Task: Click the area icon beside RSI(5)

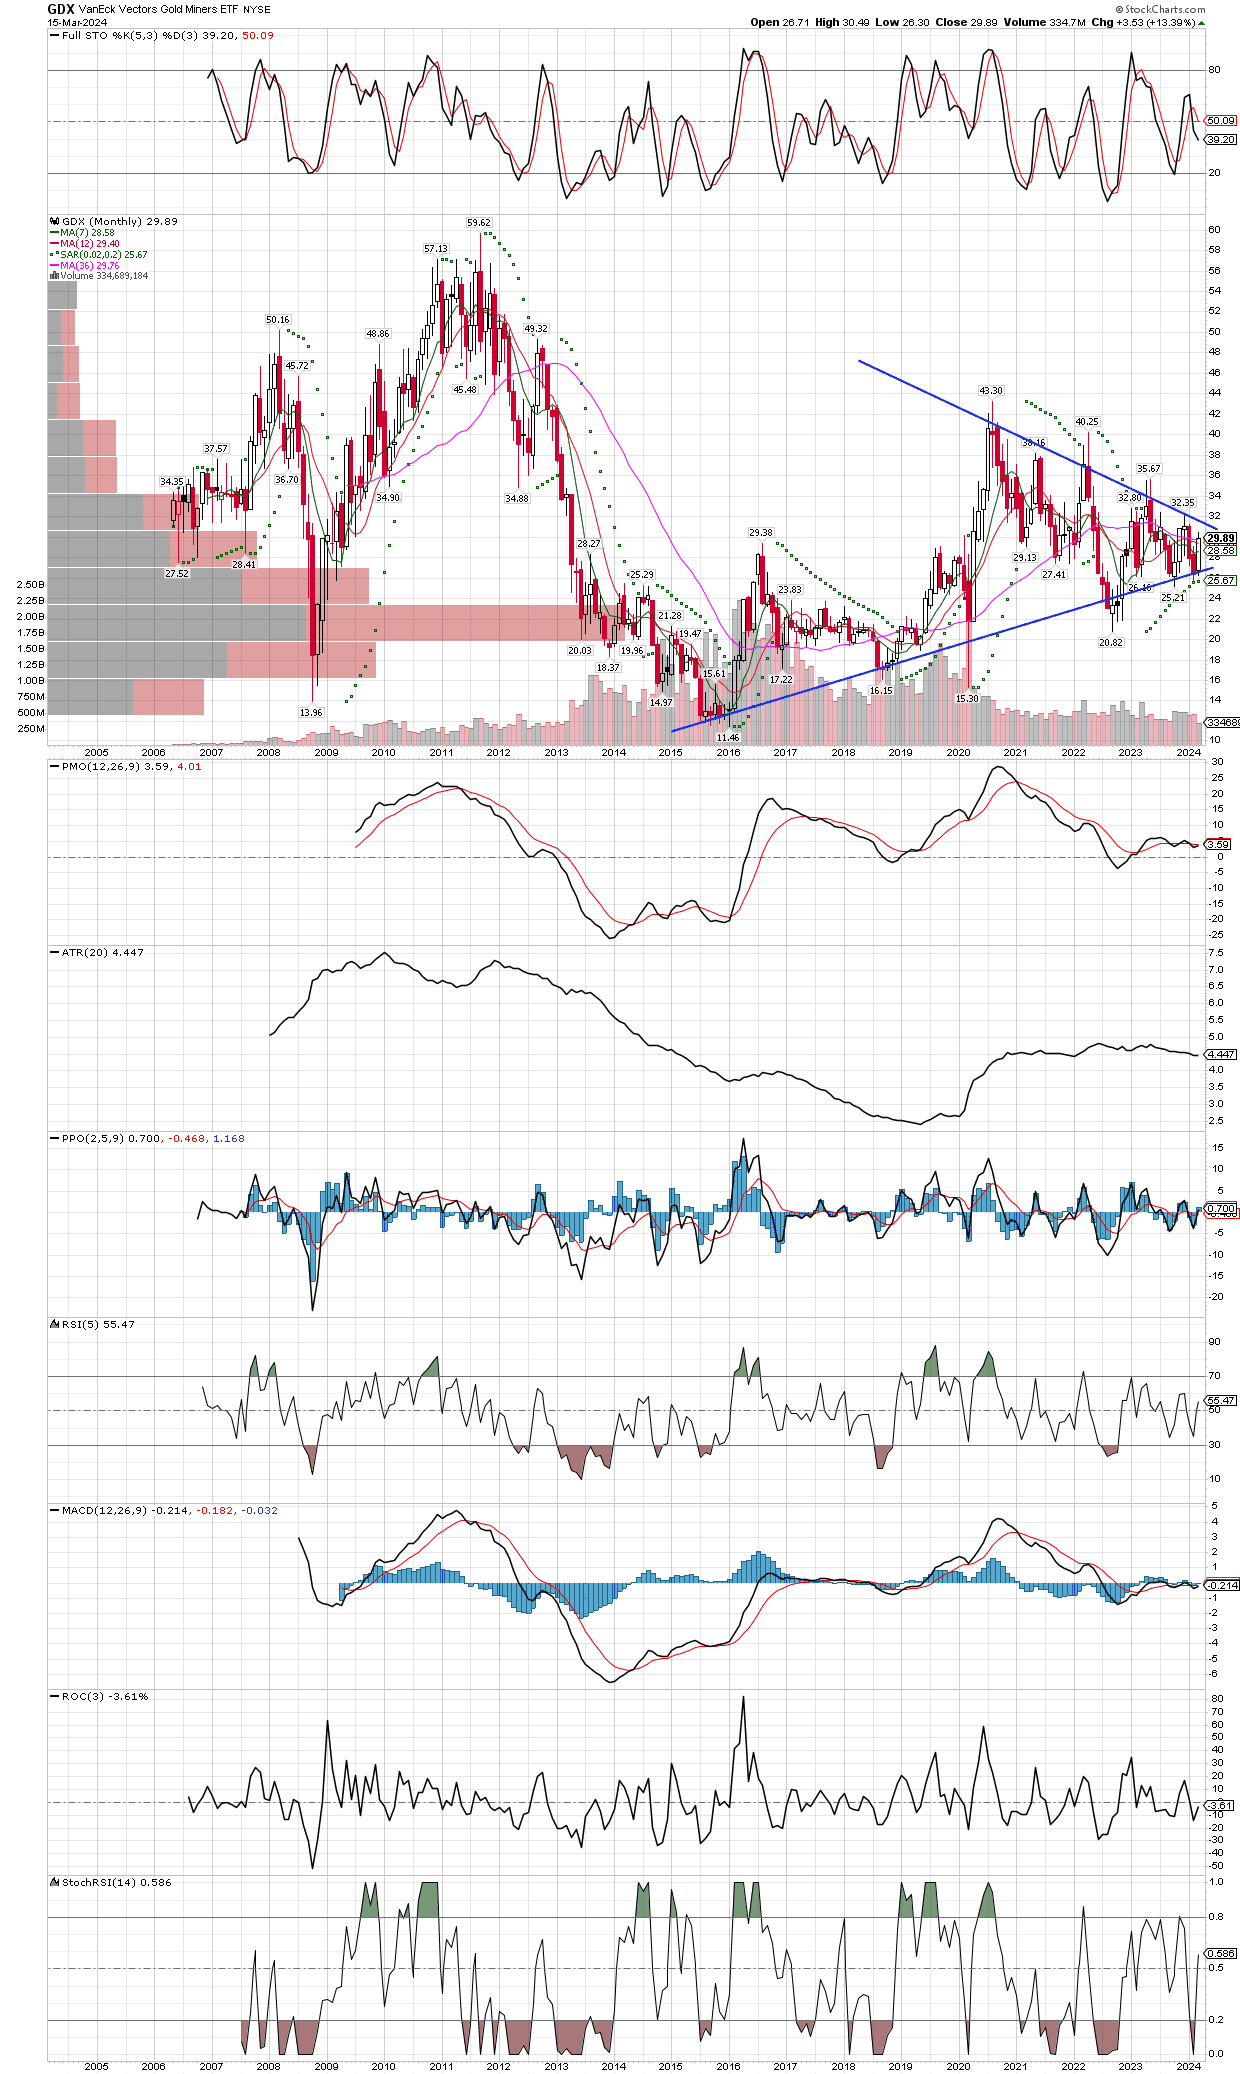Action: pos(54,1324)
